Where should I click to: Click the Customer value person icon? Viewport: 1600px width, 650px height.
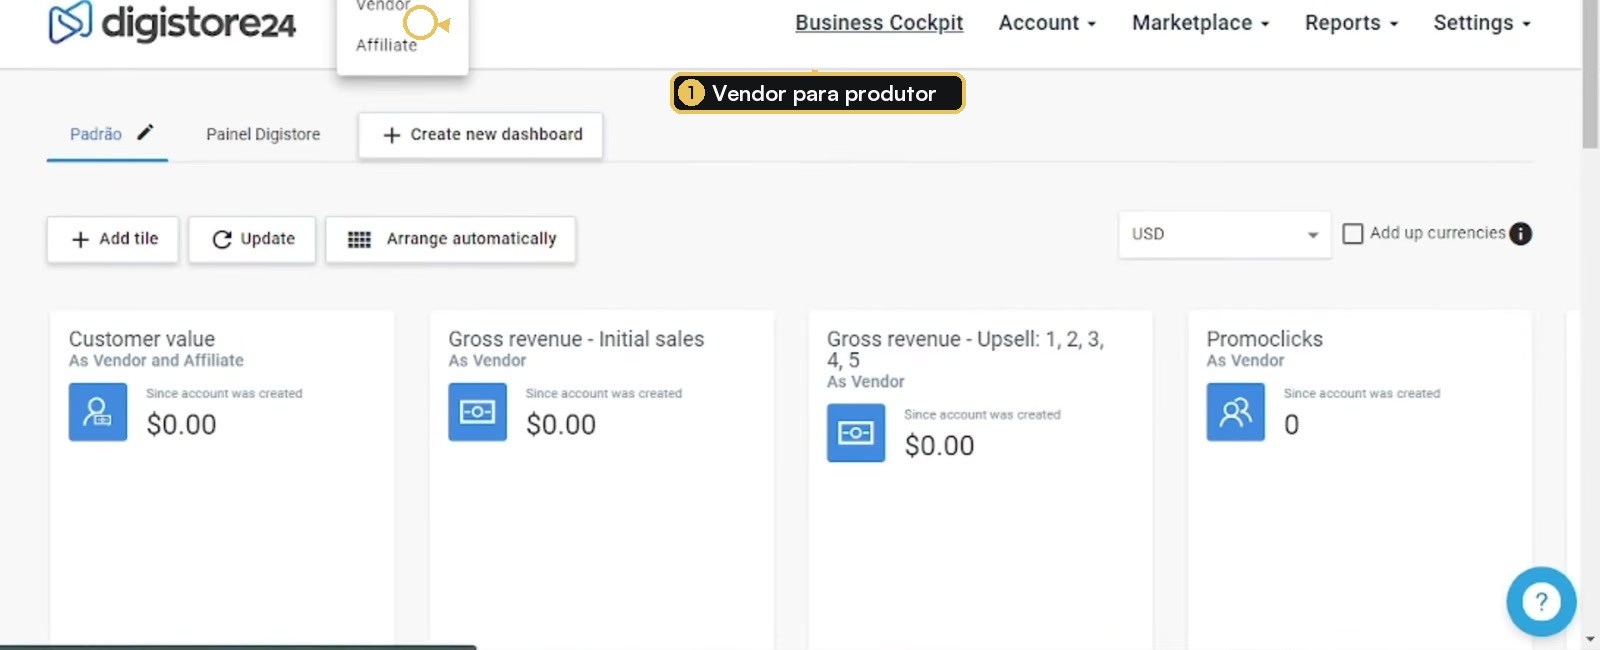coord(98,412)
